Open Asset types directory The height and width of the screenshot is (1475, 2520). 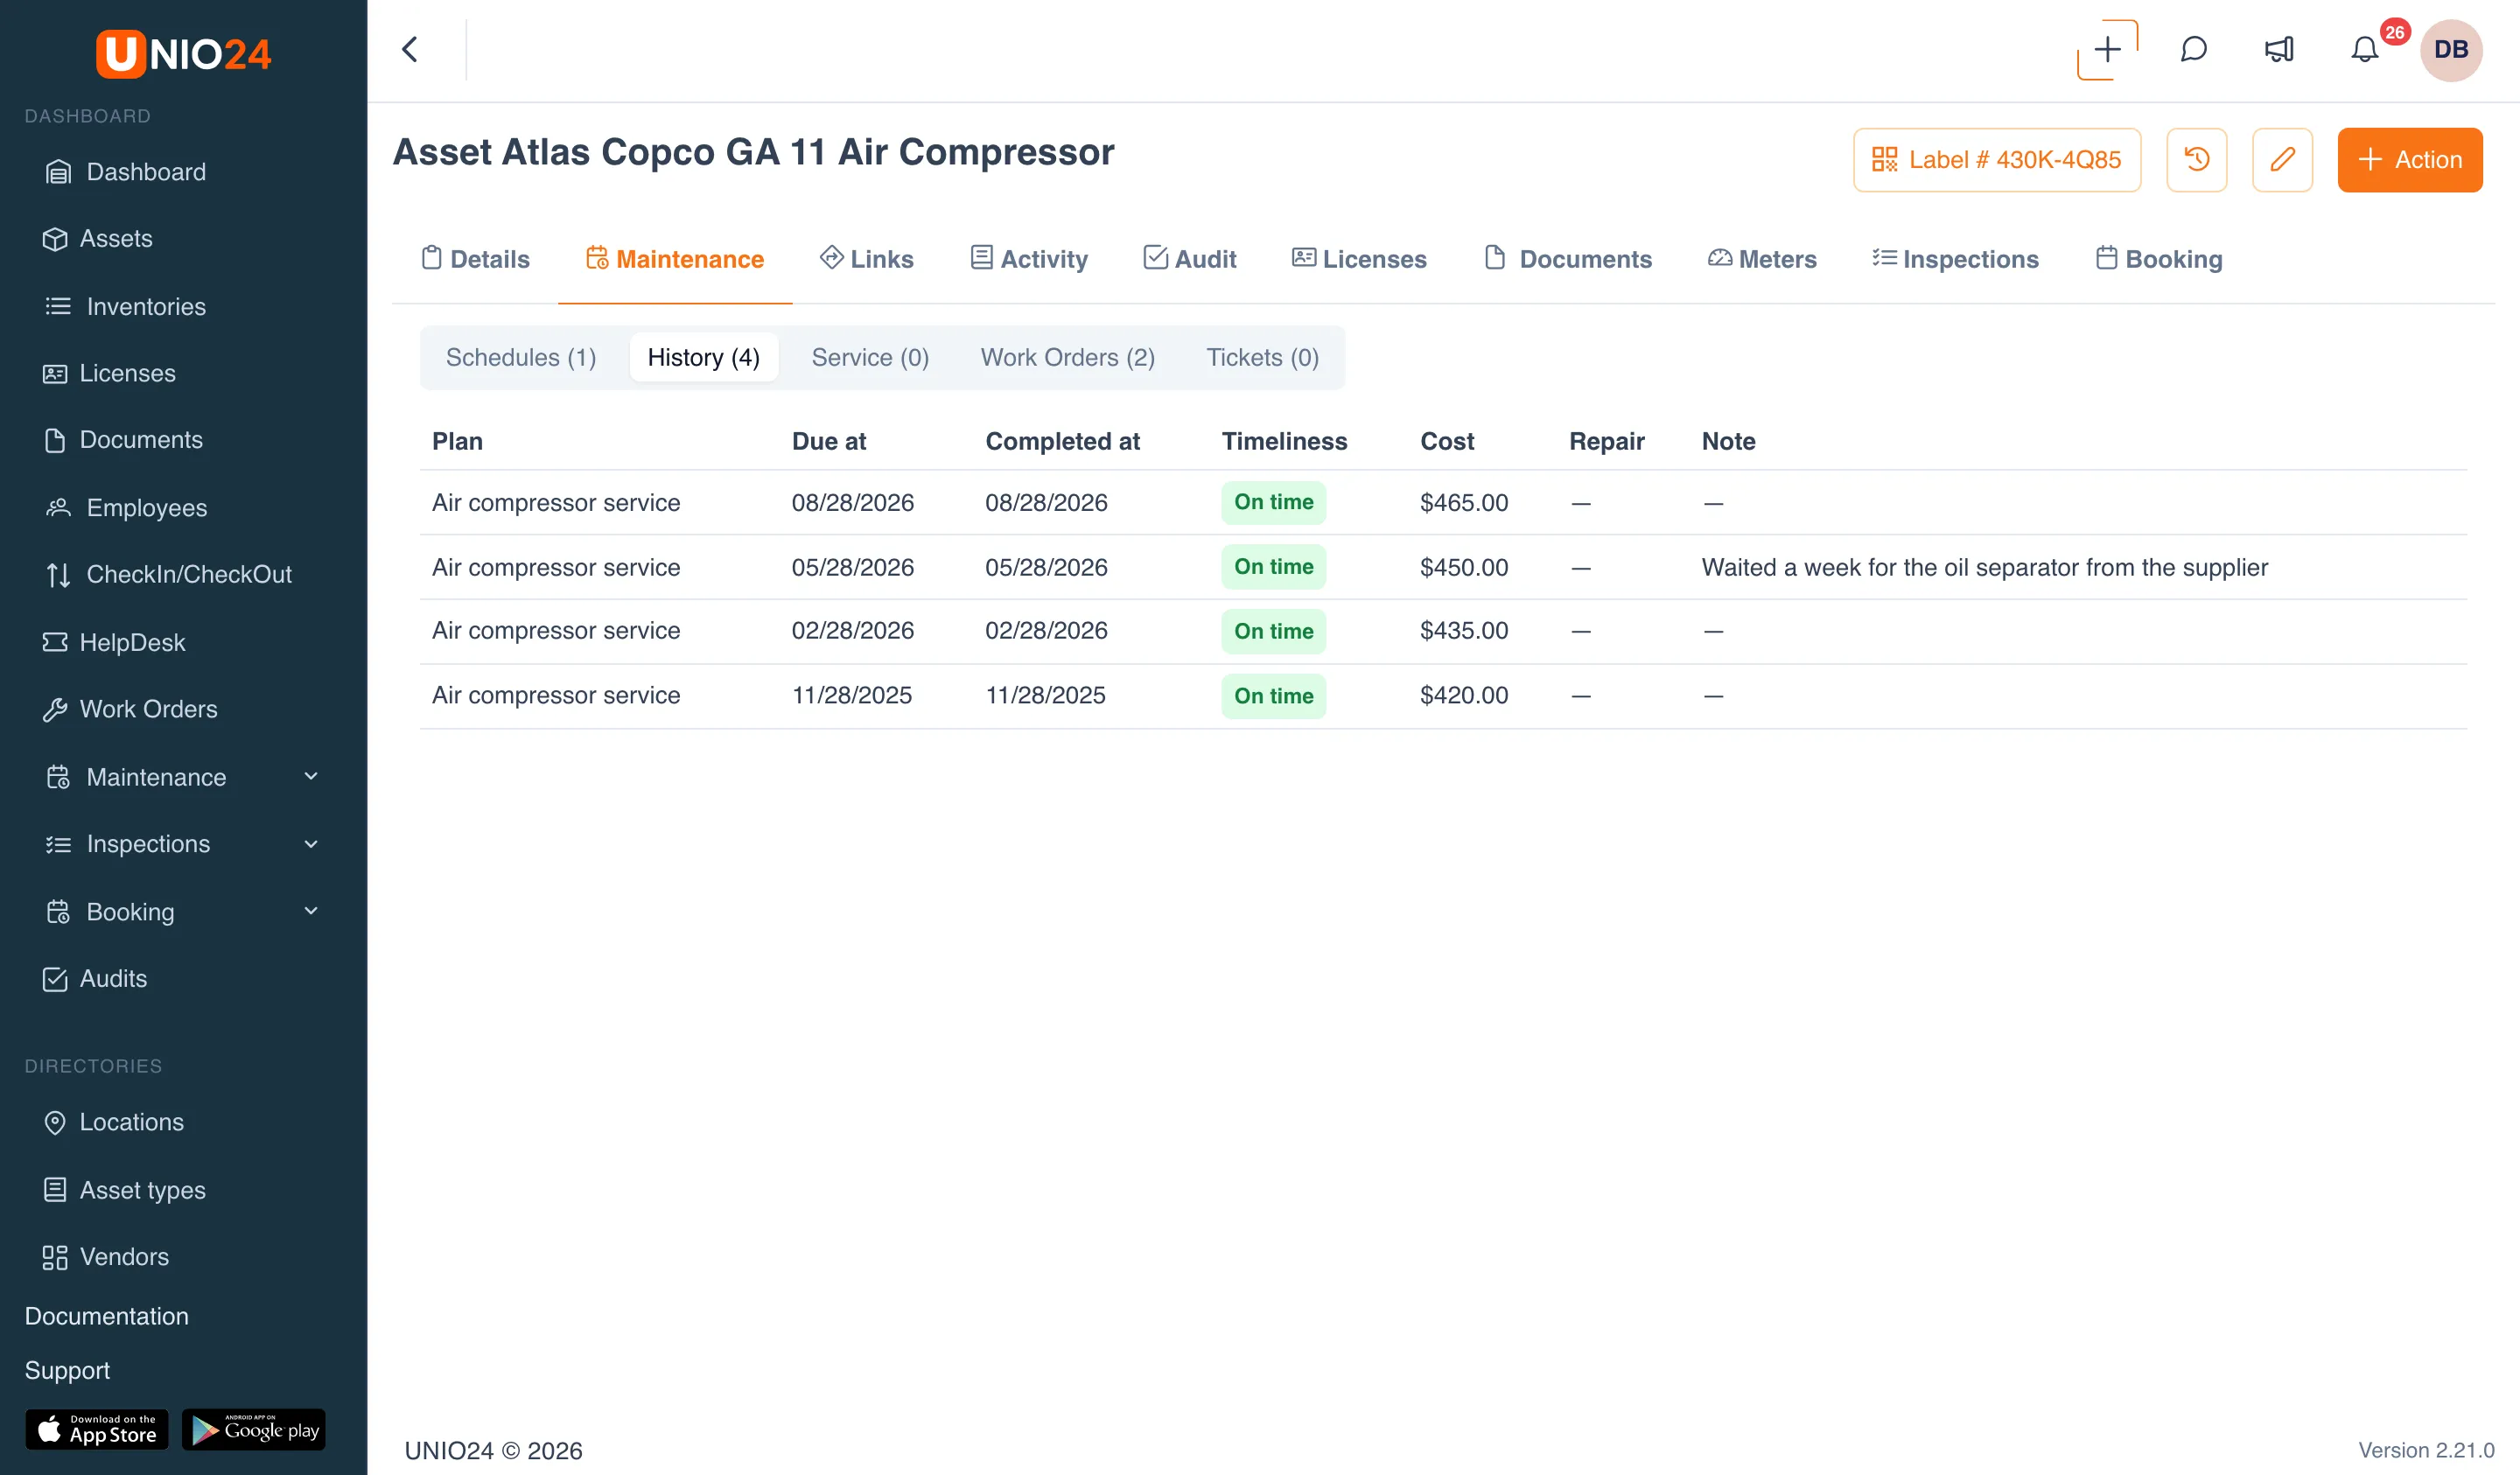[124, 1190]
